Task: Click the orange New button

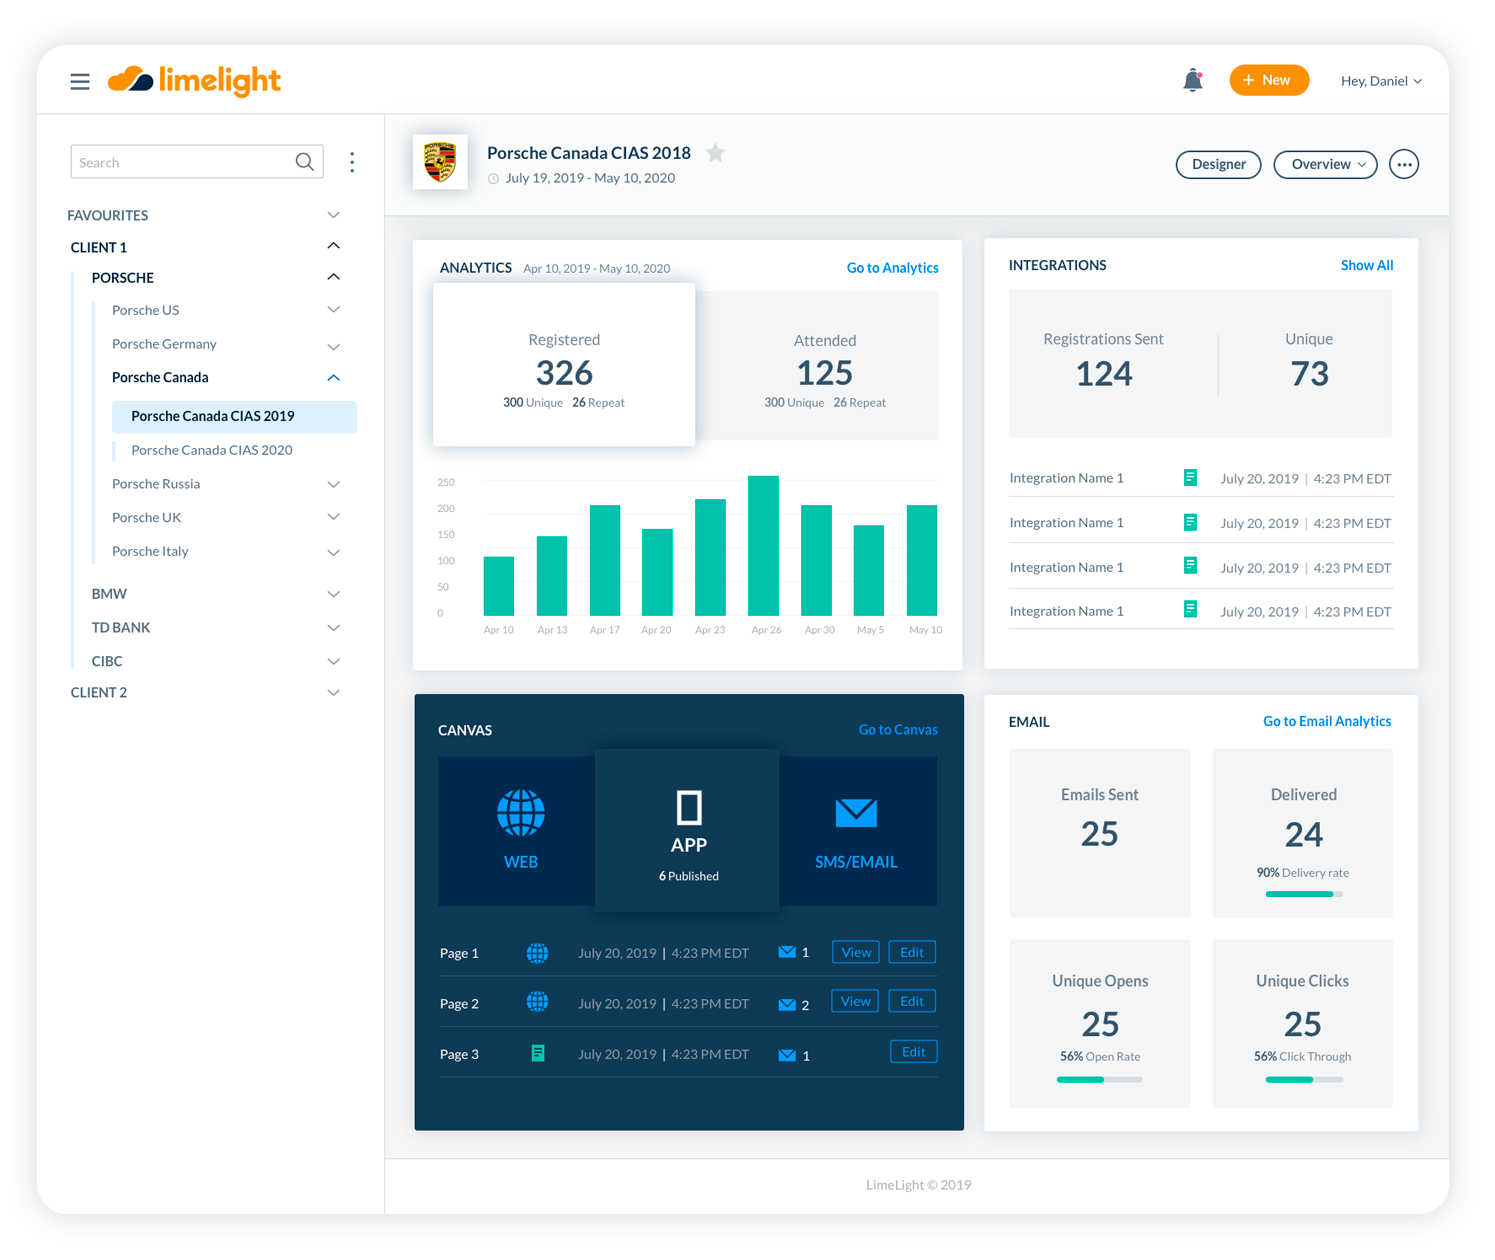Action: pos(1268,80)
